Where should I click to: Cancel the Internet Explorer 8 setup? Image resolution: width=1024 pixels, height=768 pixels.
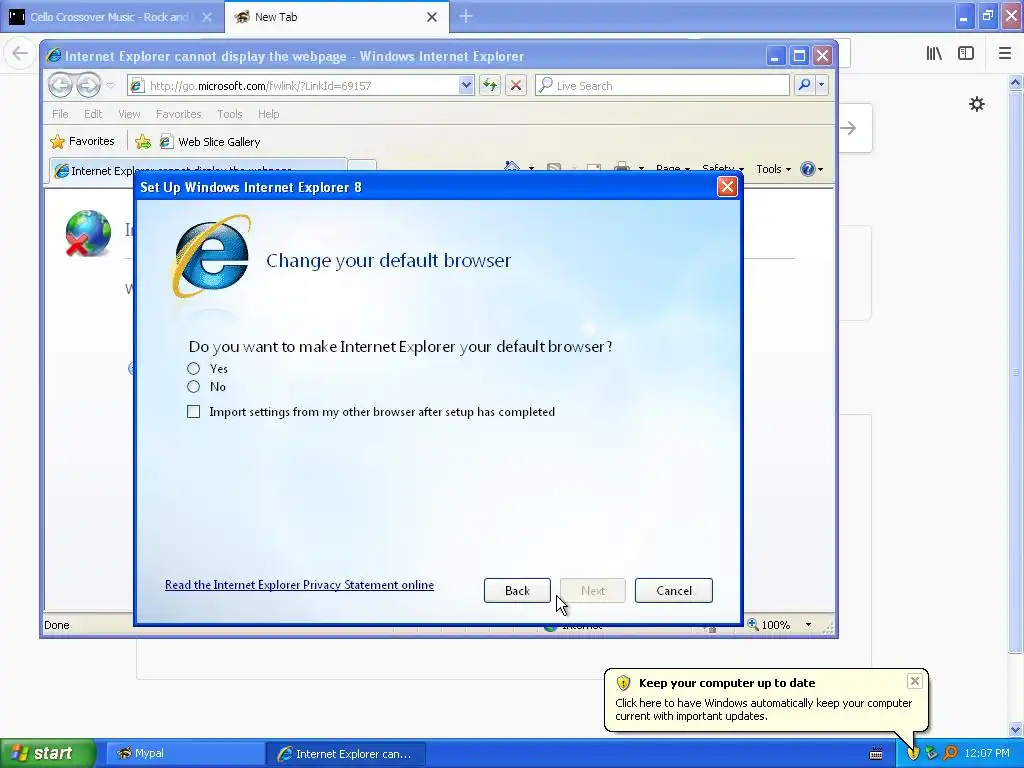click(x=673, y=590)
